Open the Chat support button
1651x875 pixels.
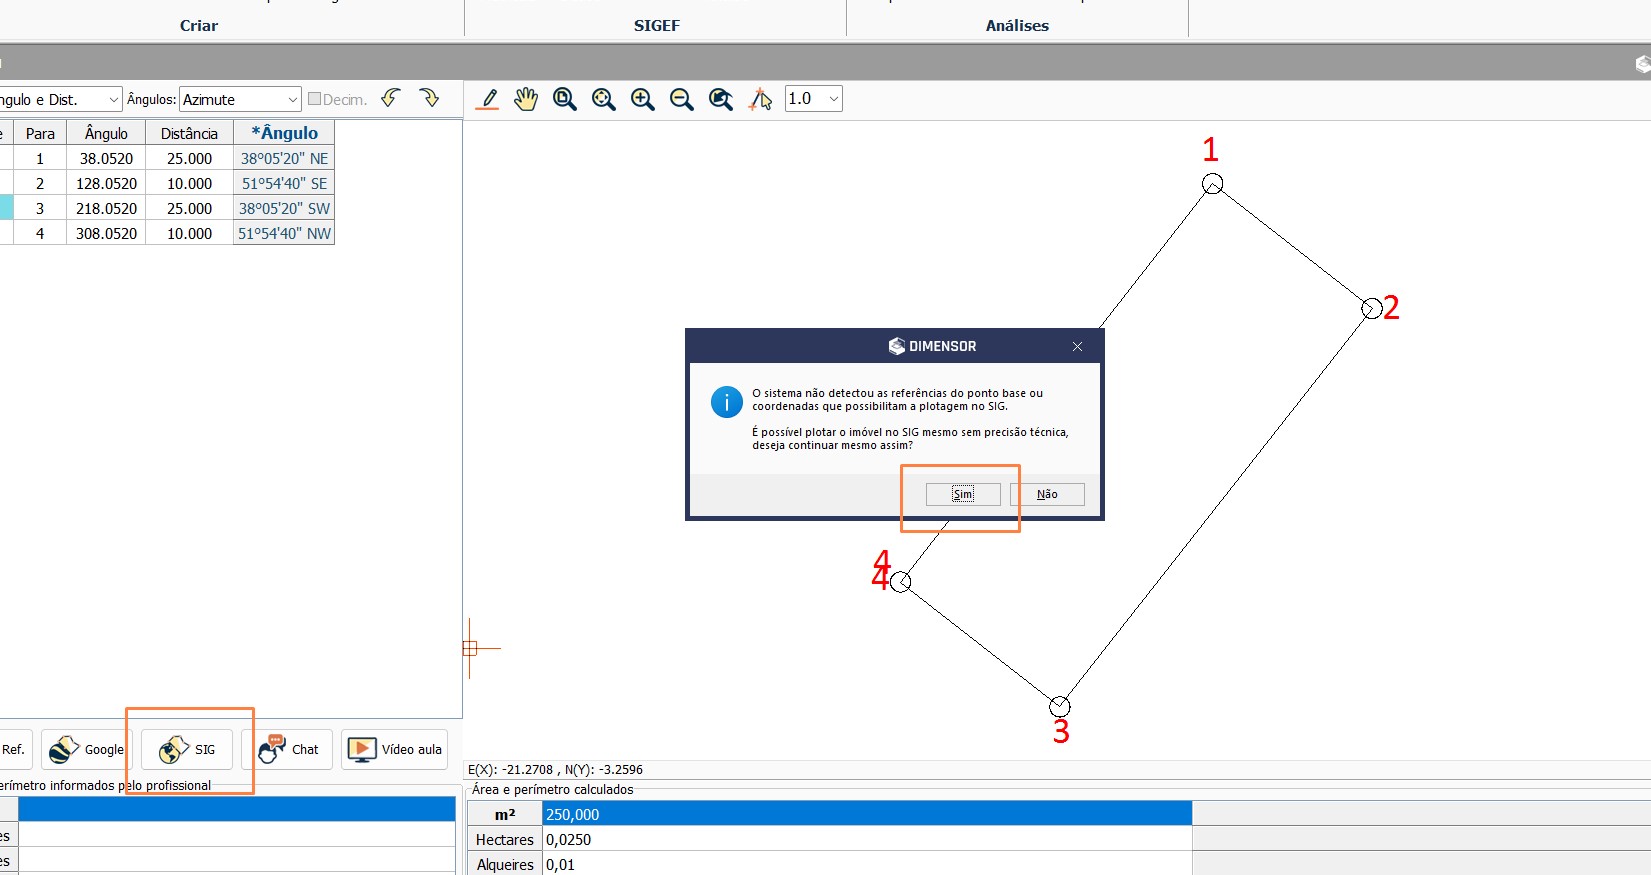point(287,749)
